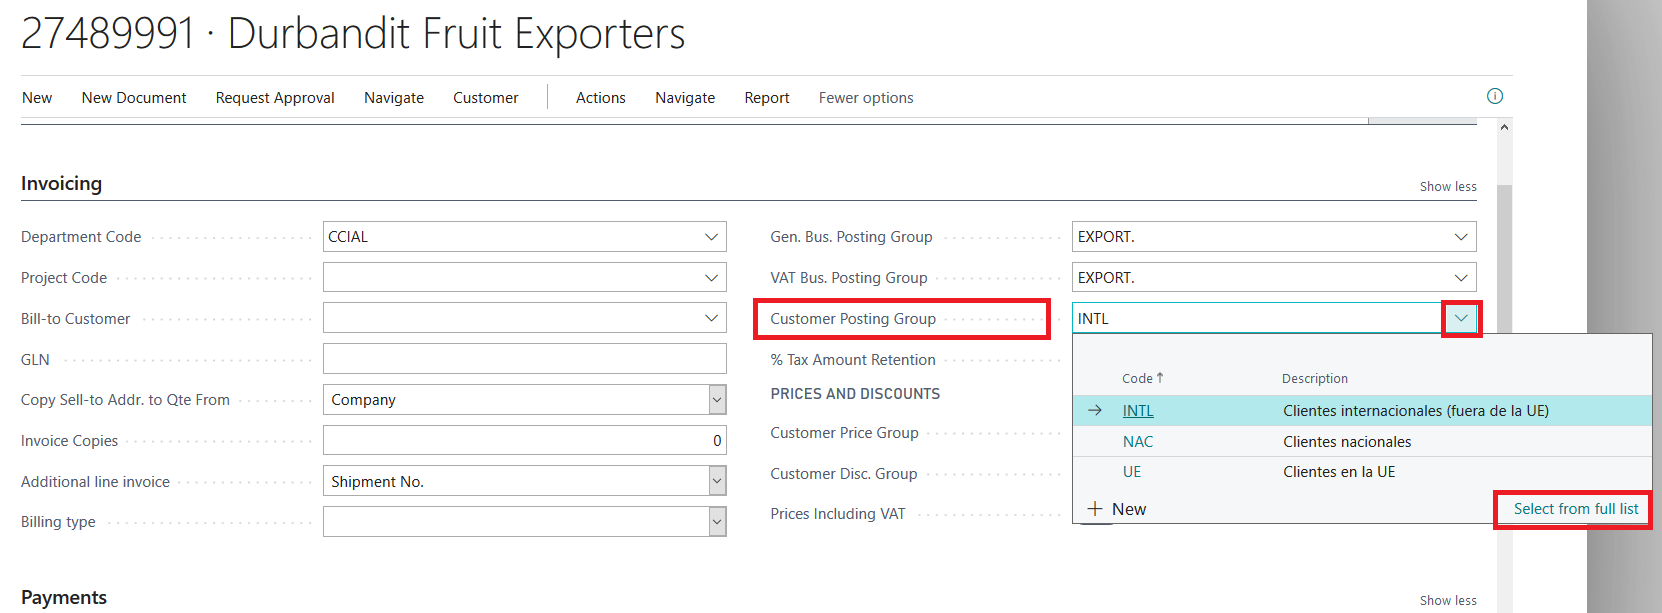Open the Gen. Bus. Posting Group chevron

1461,237
